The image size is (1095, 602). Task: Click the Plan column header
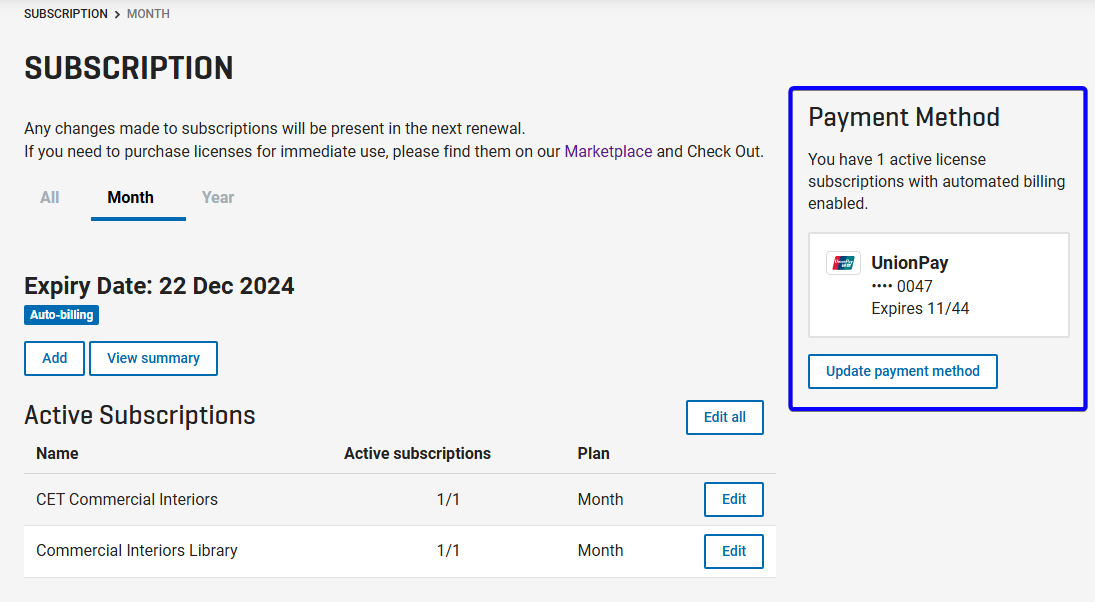594,454
